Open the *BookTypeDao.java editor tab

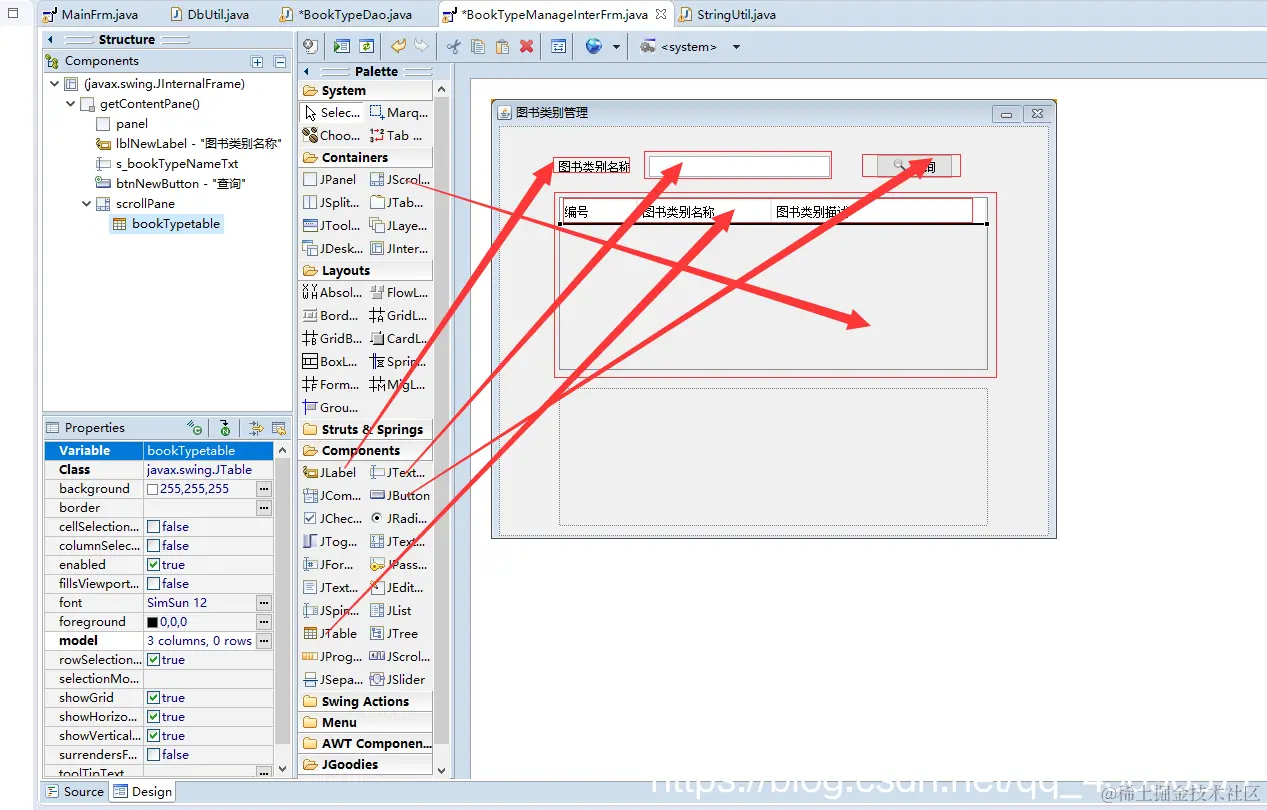pos(347,15)
